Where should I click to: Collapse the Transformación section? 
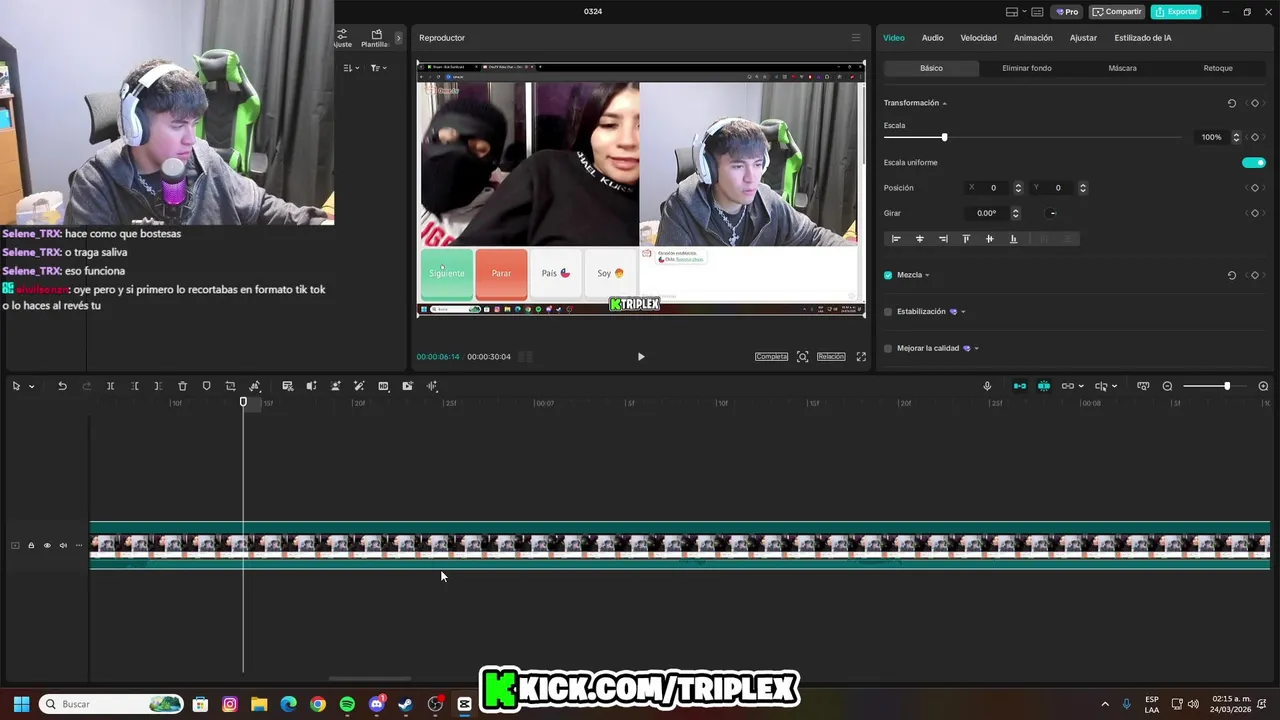[944, 103]
